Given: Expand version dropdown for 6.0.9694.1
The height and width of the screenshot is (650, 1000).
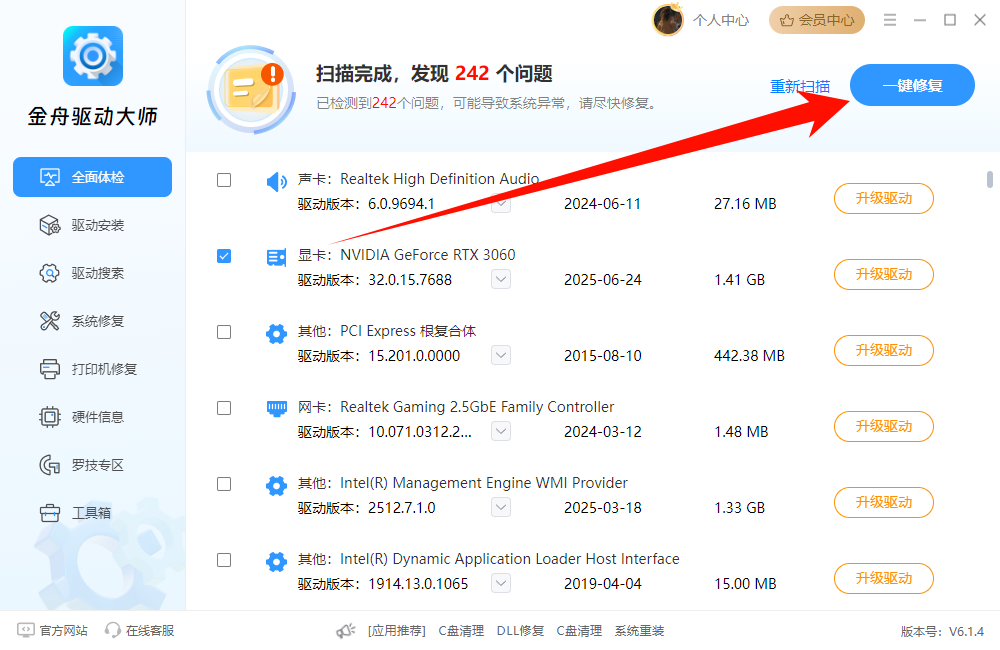Looking at the screenshot, I should [x=501, y=203].
